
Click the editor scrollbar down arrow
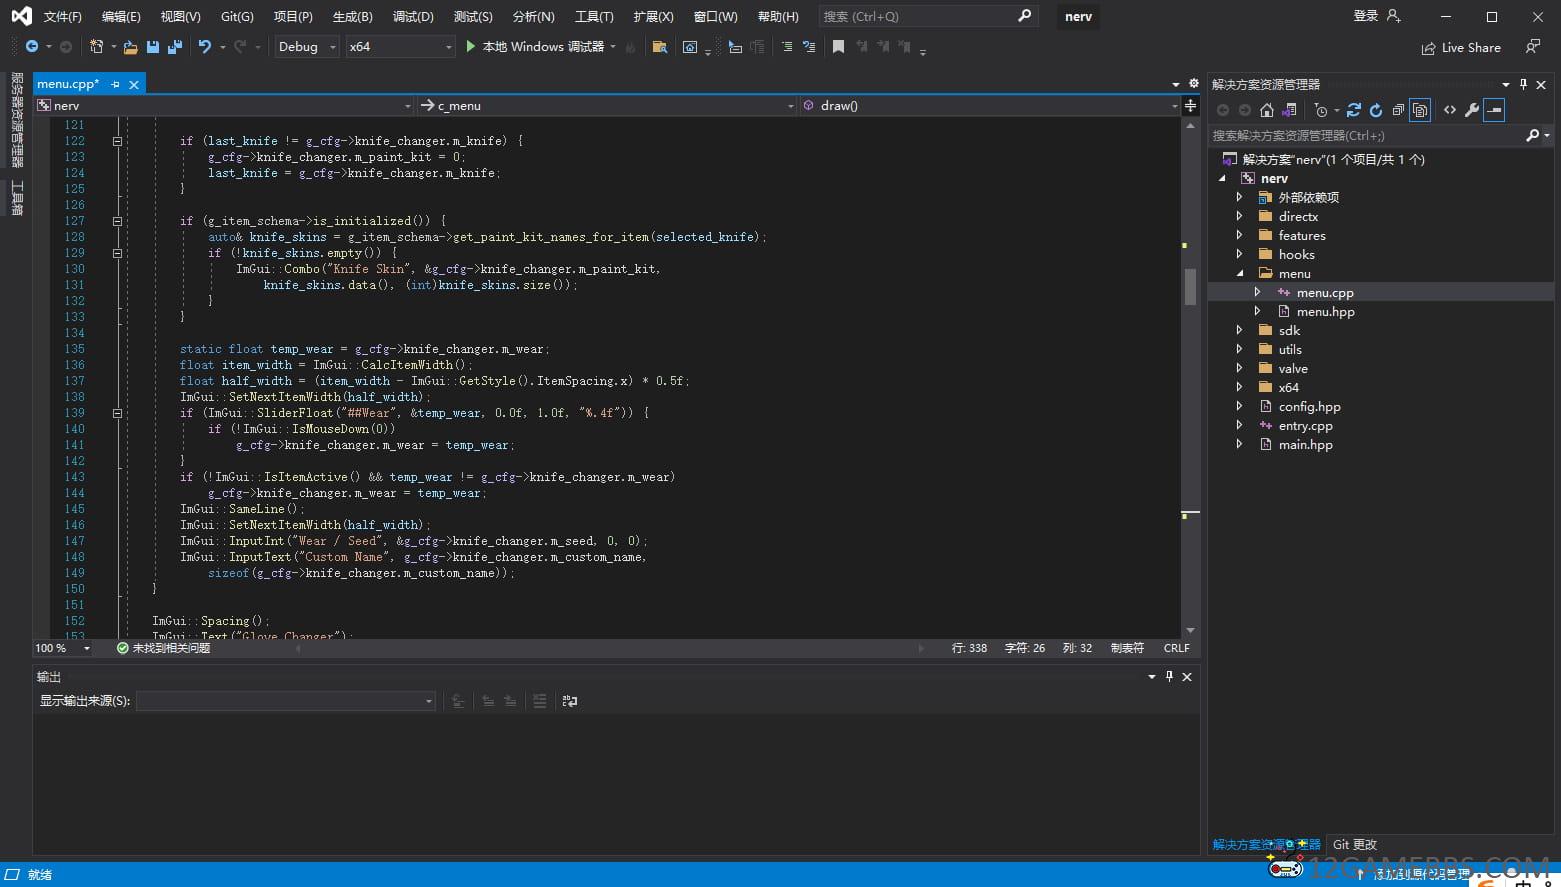click(1190, 631)
